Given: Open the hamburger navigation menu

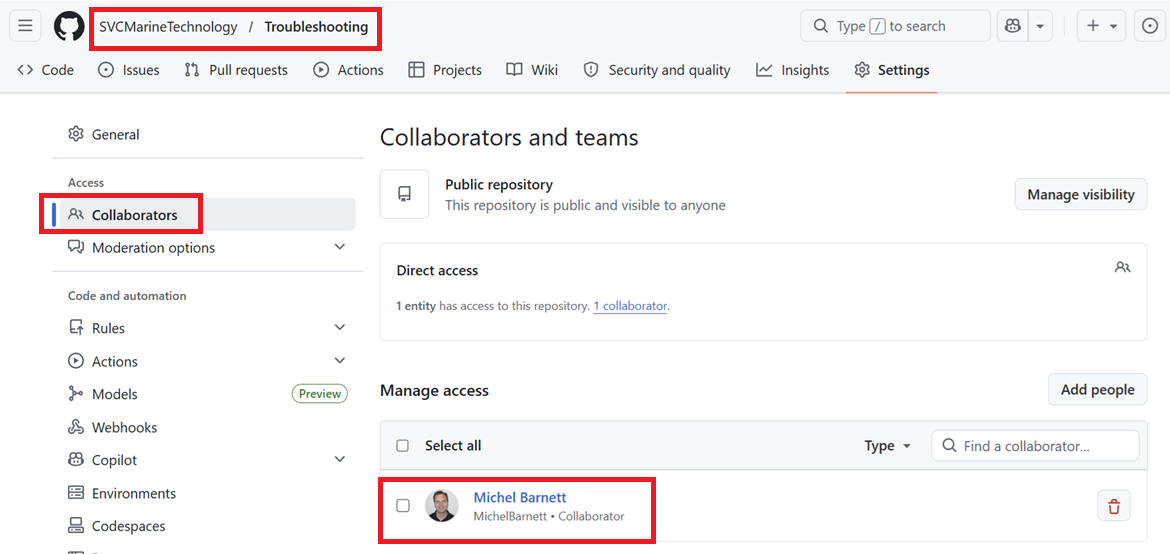Looking at the screenshot, I should (25, 26).
